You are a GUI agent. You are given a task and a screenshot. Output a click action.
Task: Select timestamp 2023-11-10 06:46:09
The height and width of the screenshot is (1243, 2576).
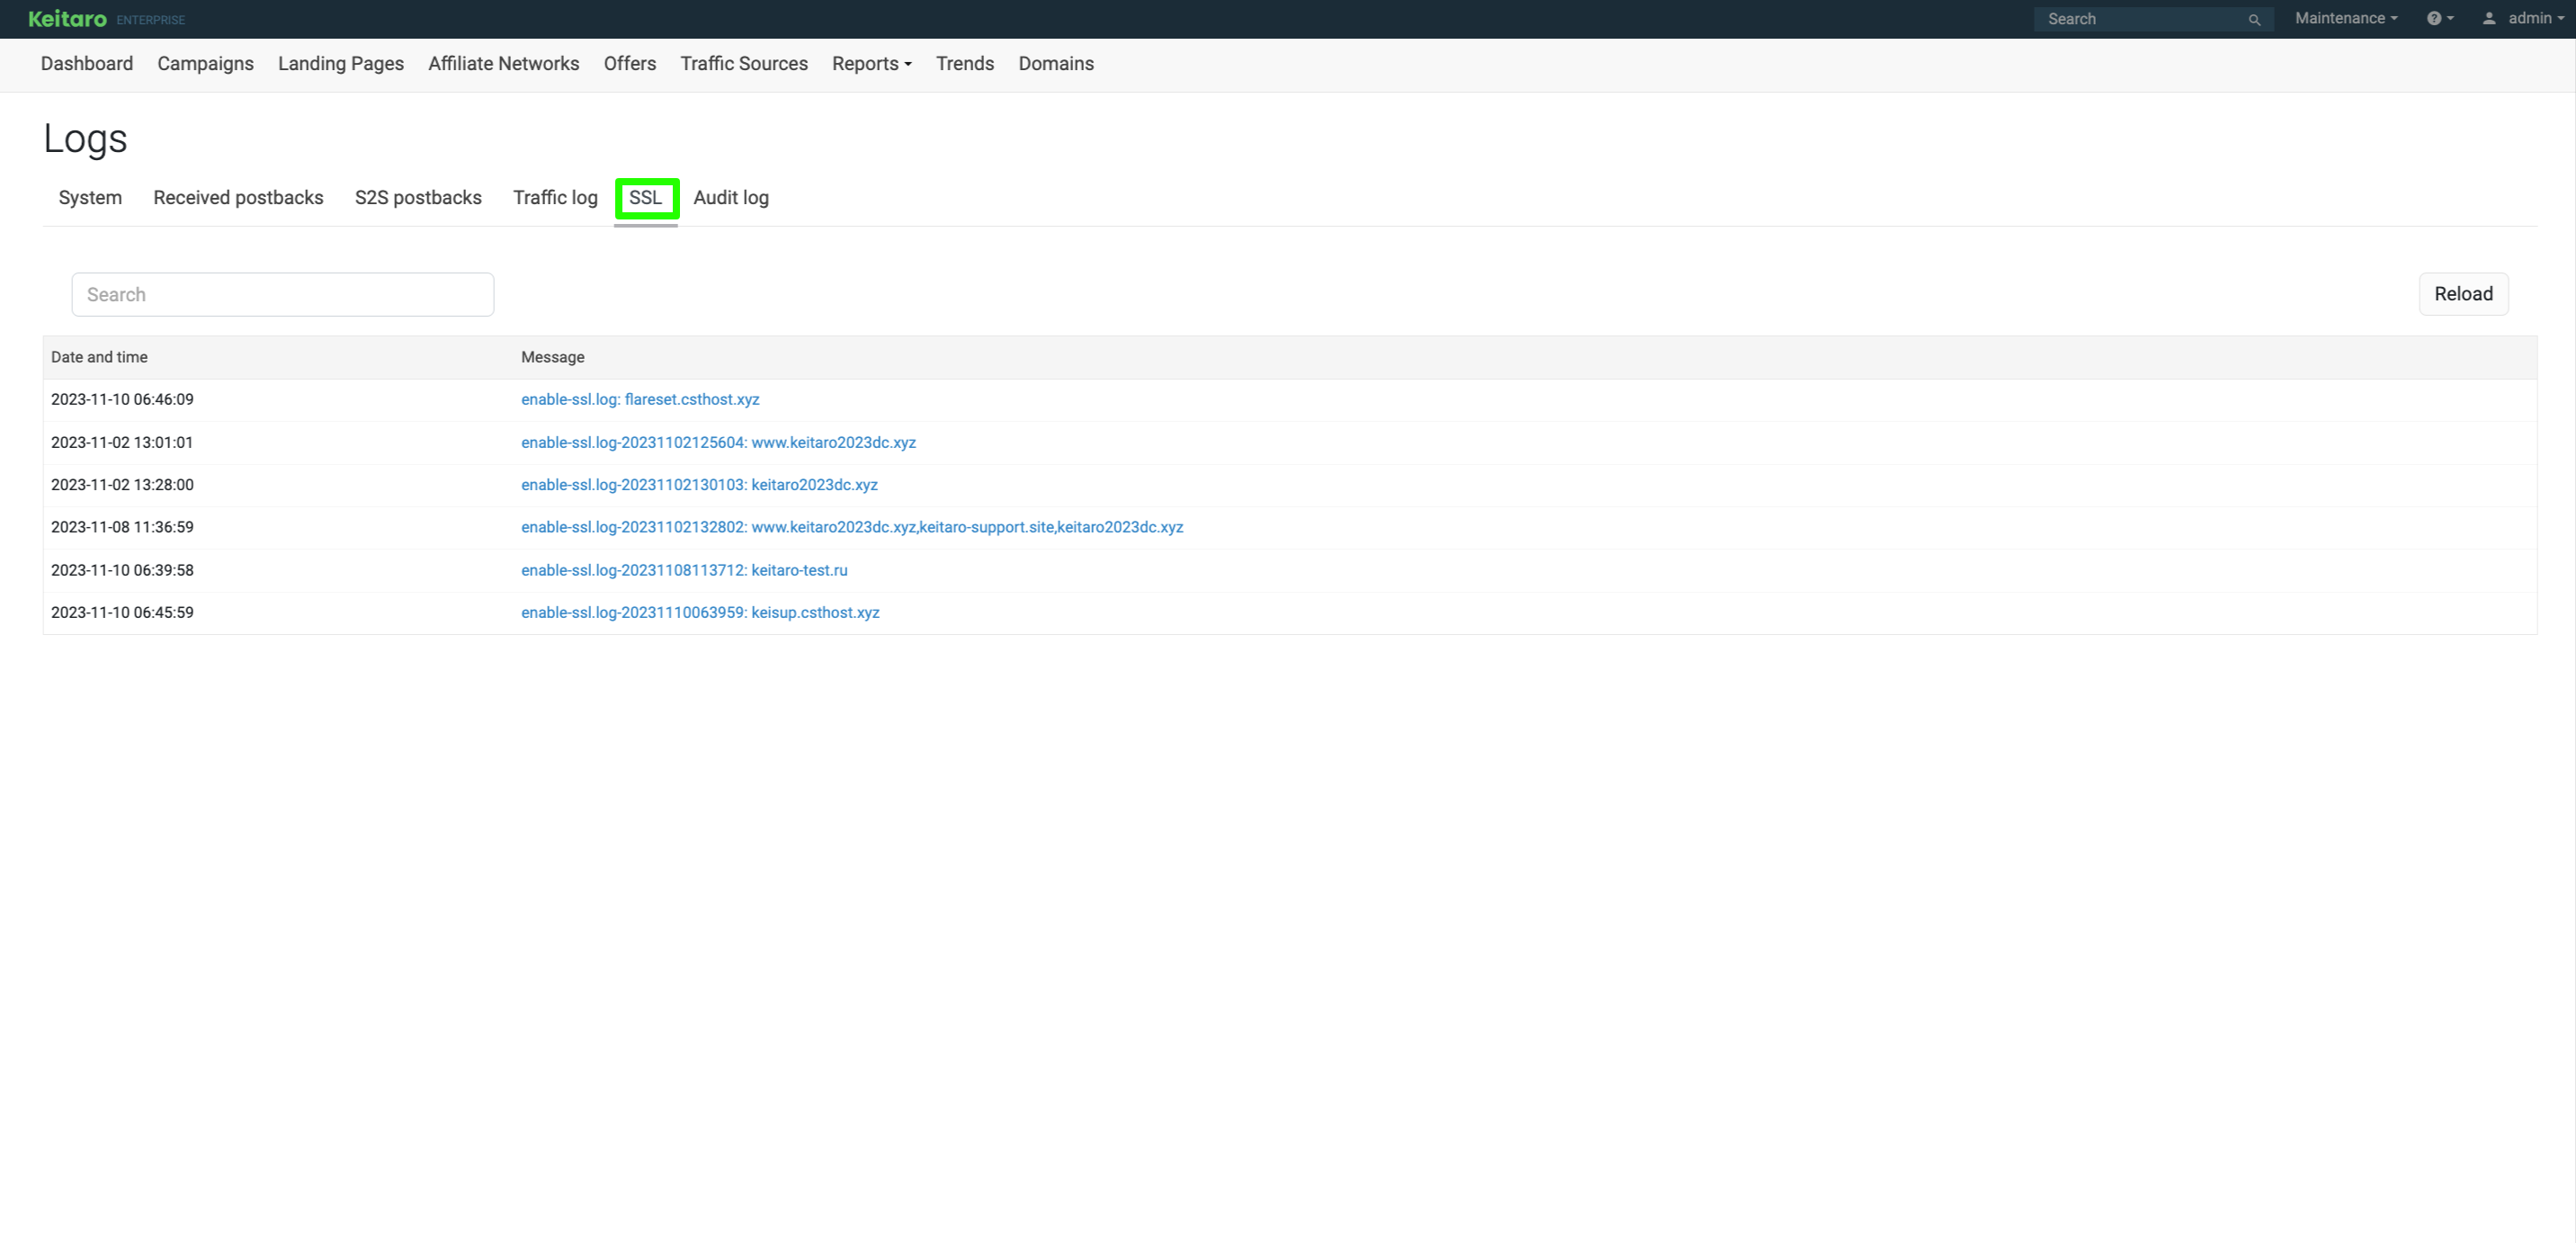pyautogui.click(x=122, y=400)
